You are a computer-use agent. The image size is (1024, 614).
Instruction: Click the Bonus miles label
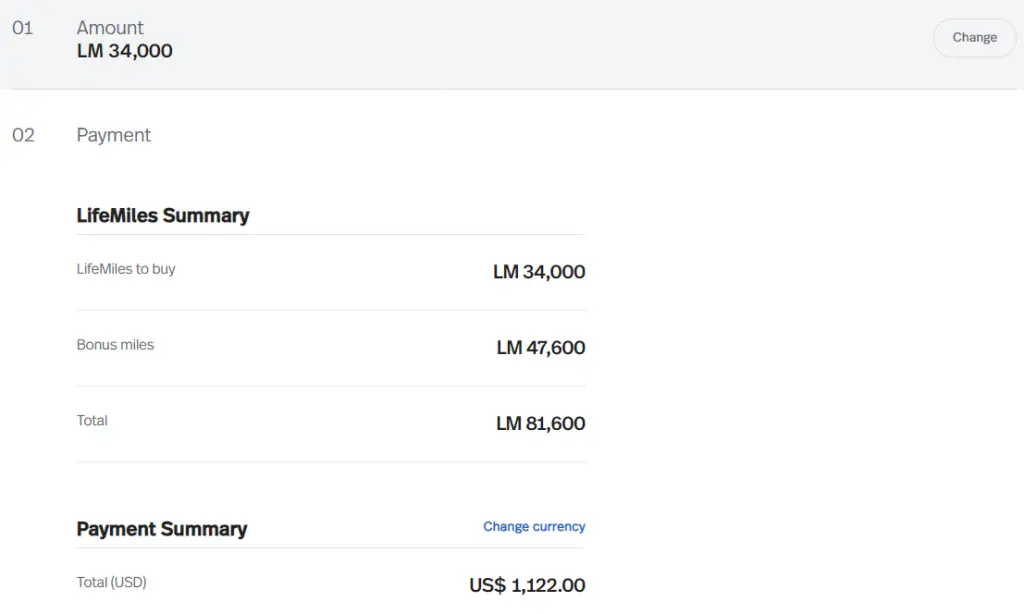coord(115,345)
